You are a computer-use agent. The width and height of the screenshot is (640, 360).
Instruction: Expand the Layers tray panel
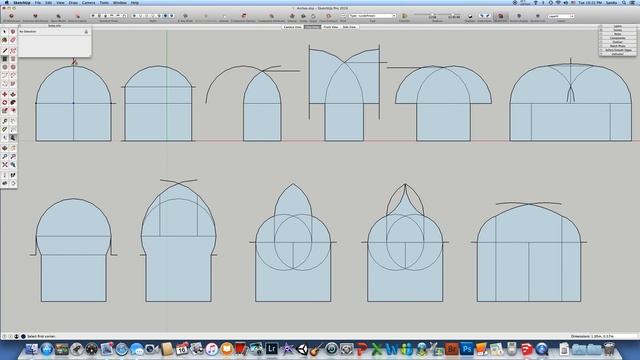pos(618,26)
